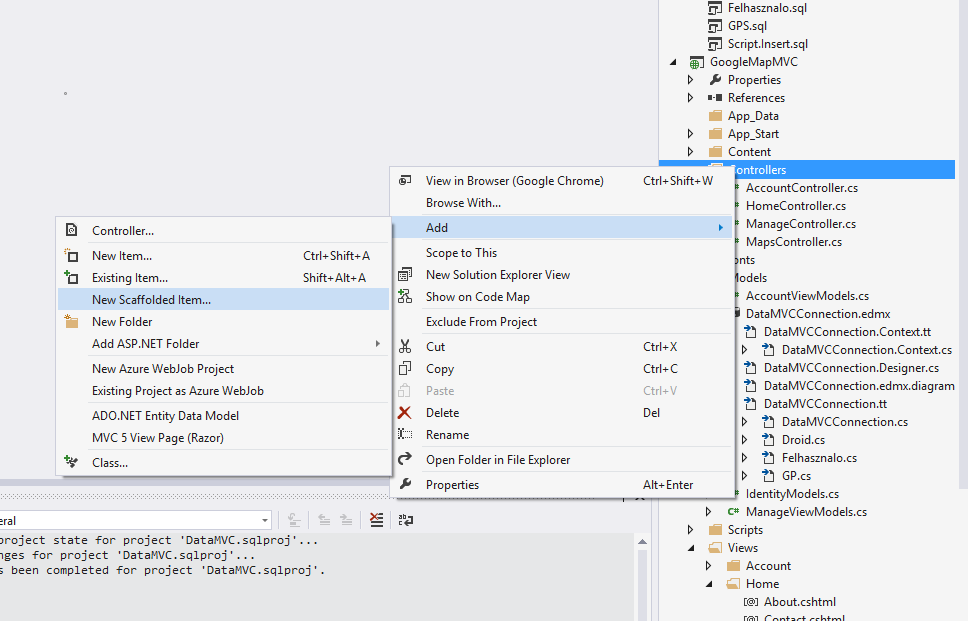This screenshot has height=621, width=968.
Task: Open the Output source dropdown
Action: [264, 520]
